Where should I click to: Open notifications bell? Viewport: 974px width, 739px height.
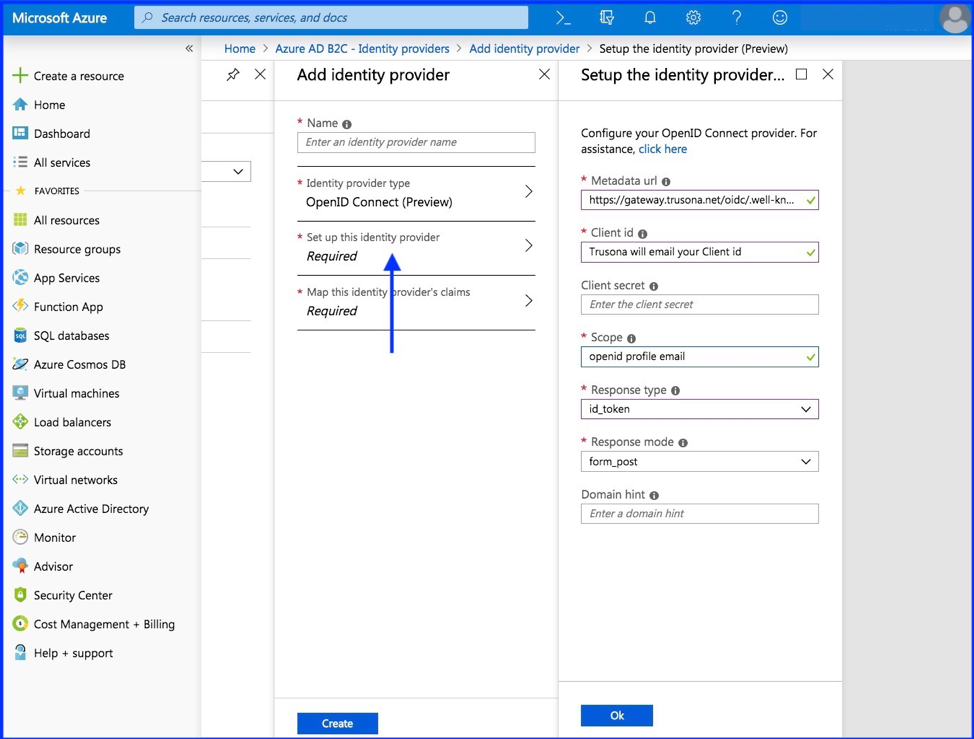point(650,18)
